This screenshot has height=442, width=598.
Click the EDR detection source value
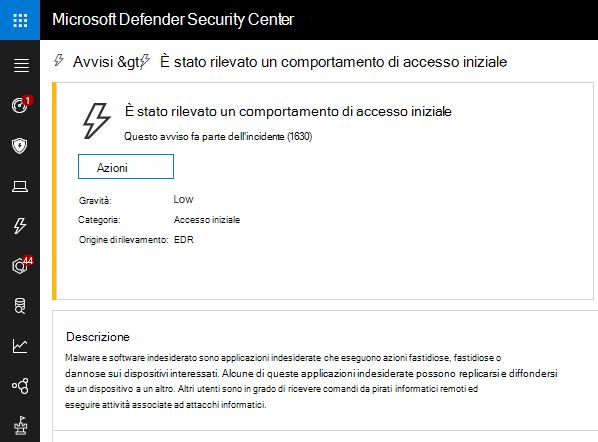(183, 239)
